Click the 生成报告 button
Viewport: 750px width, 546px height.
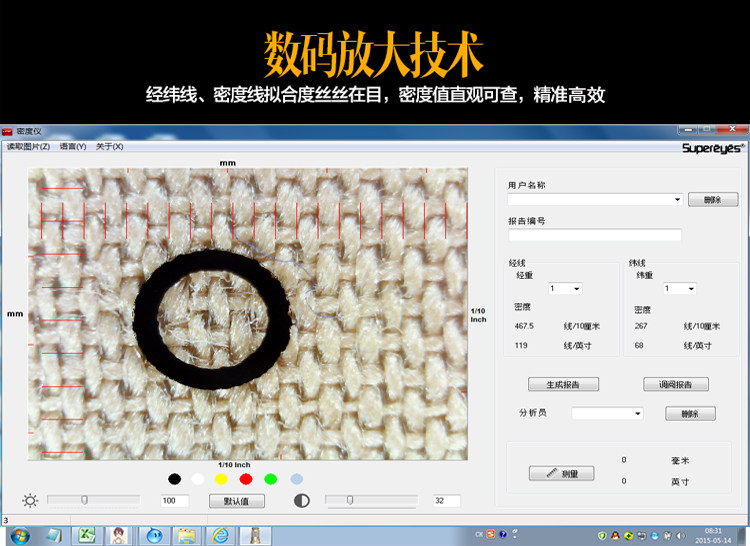pyautogui.click(x=563, y=384)
